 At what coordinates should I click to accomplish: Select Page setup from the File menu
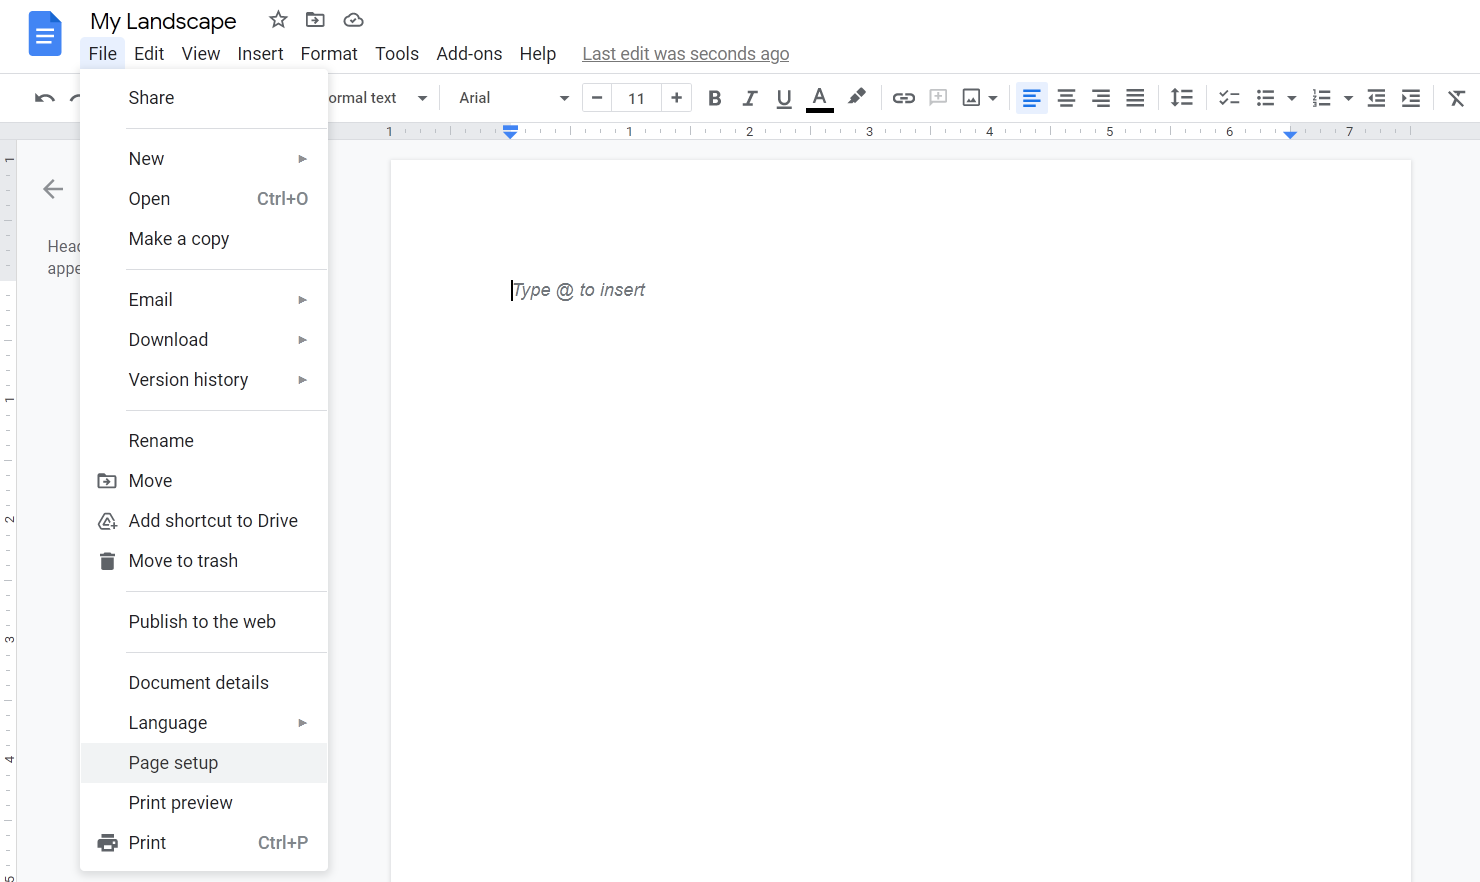(x=173, y=762)
